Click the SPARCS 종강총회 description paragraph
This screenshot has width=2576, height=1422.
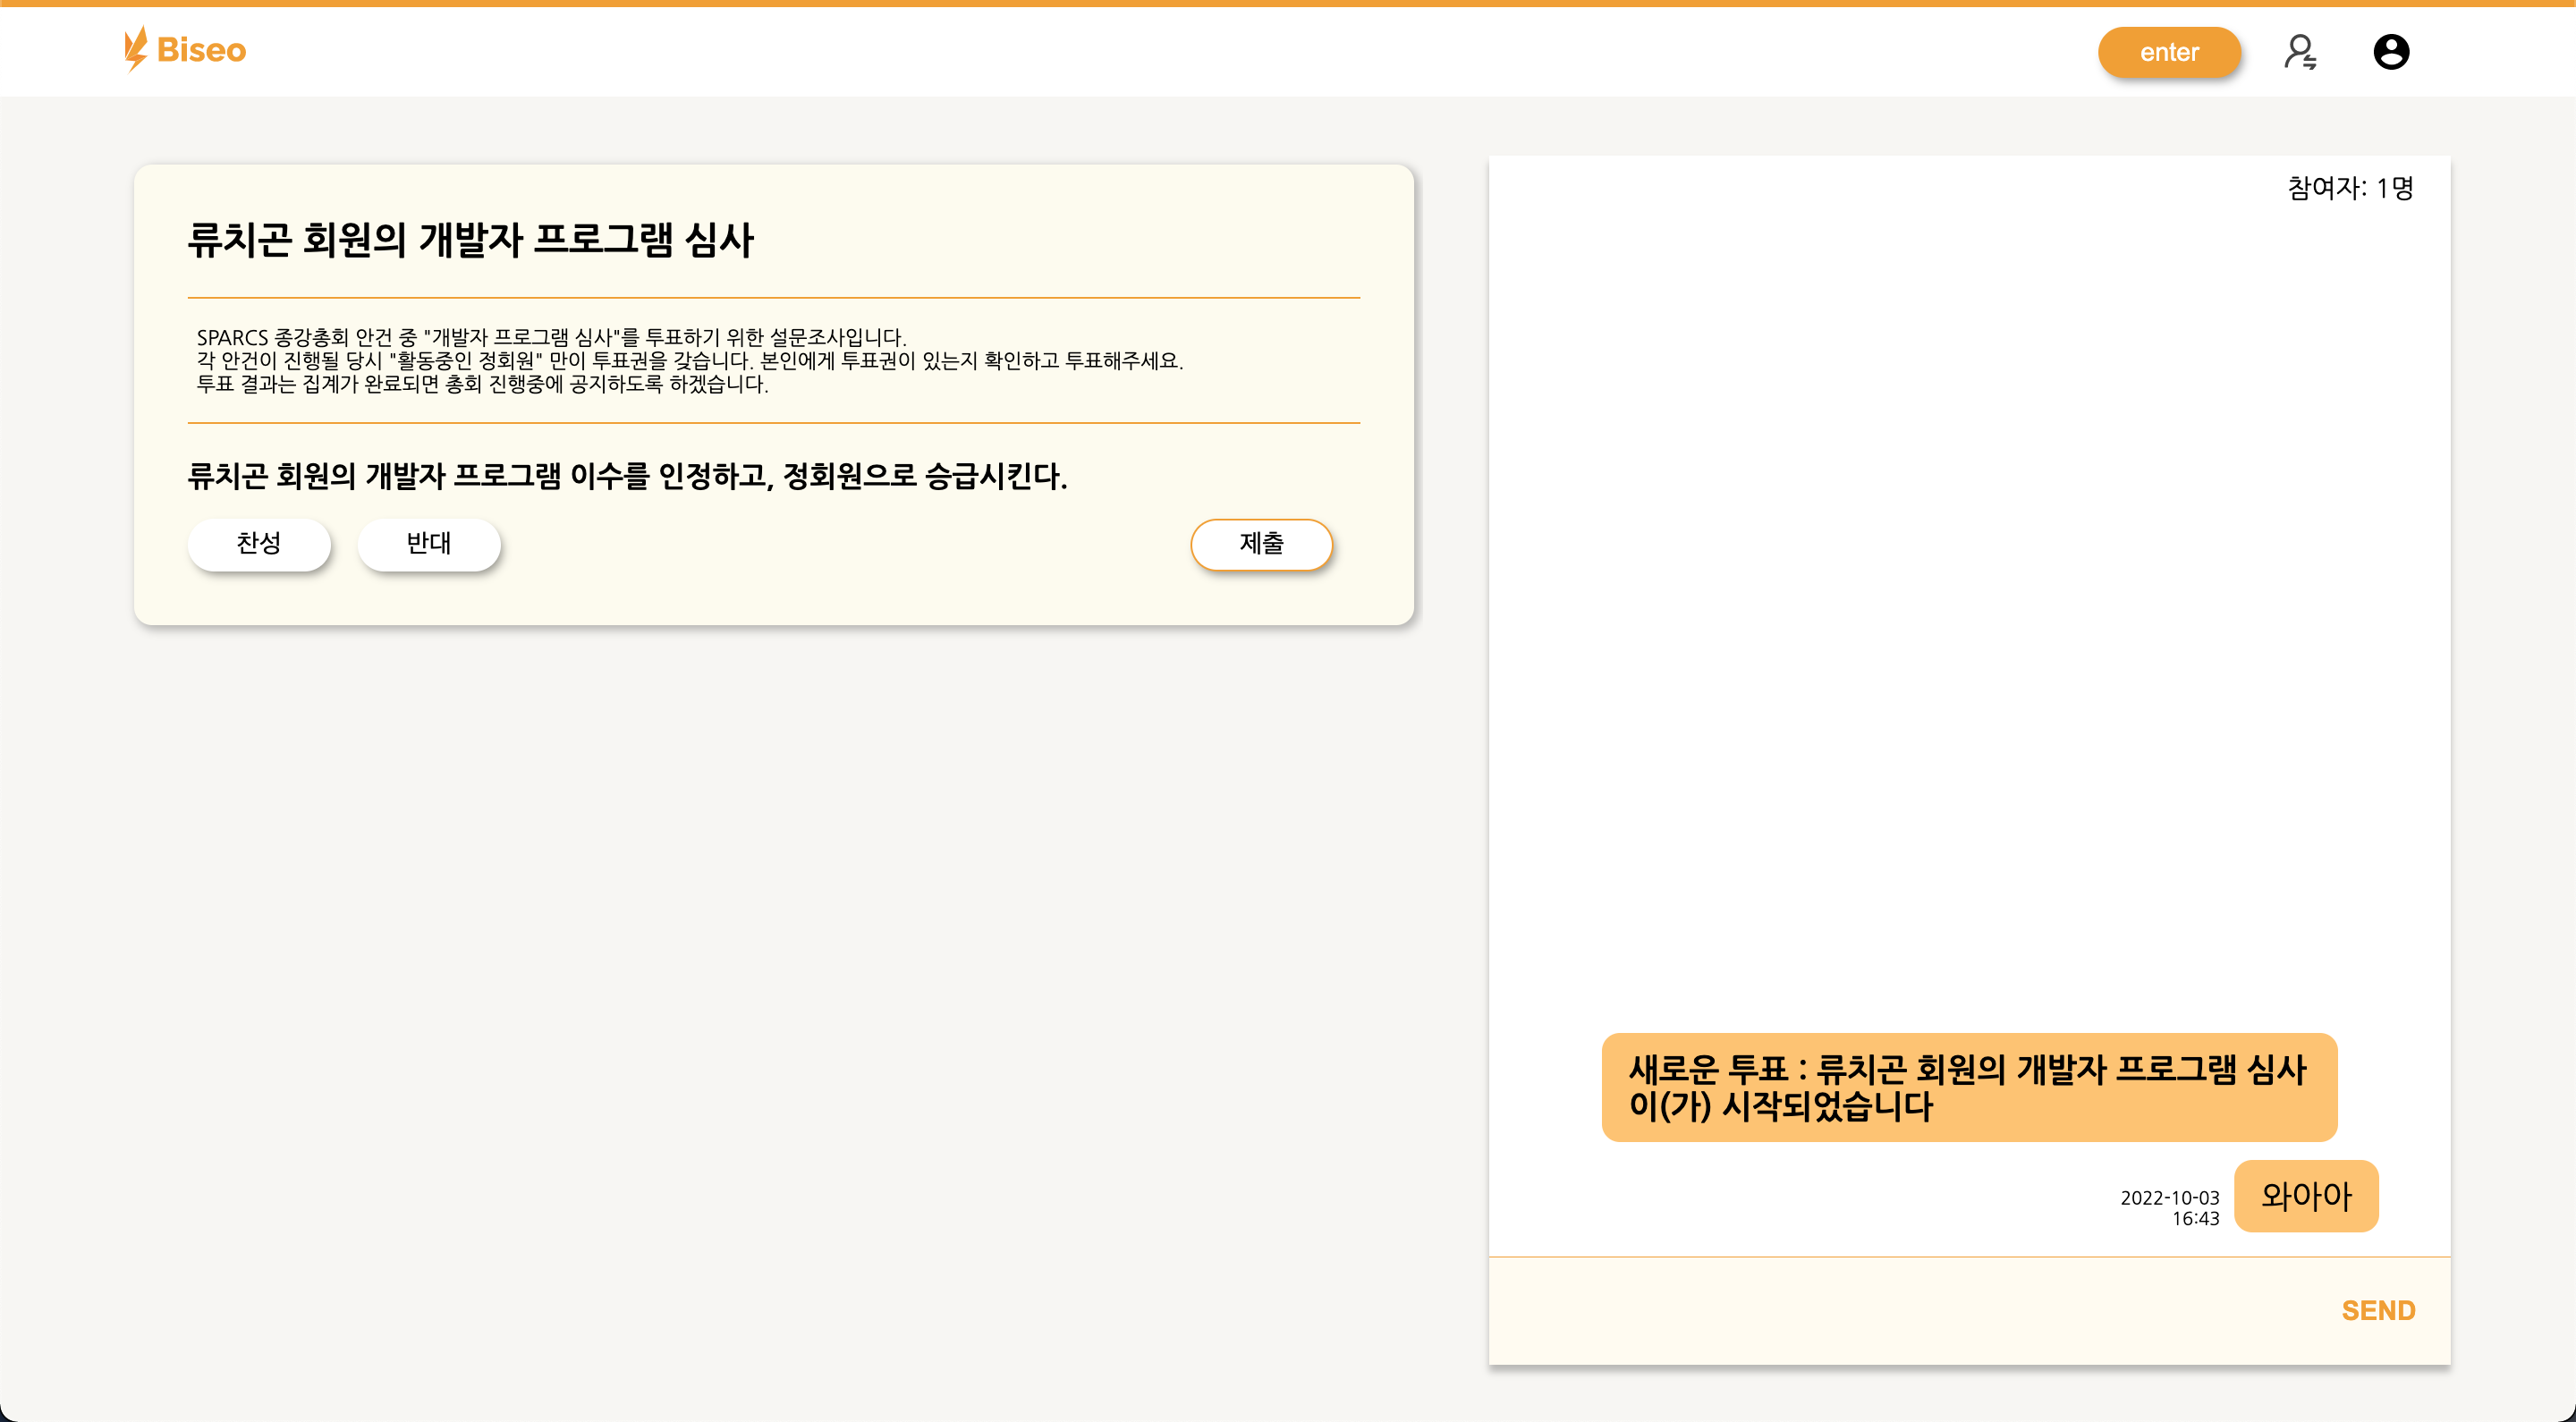point(690,361)
